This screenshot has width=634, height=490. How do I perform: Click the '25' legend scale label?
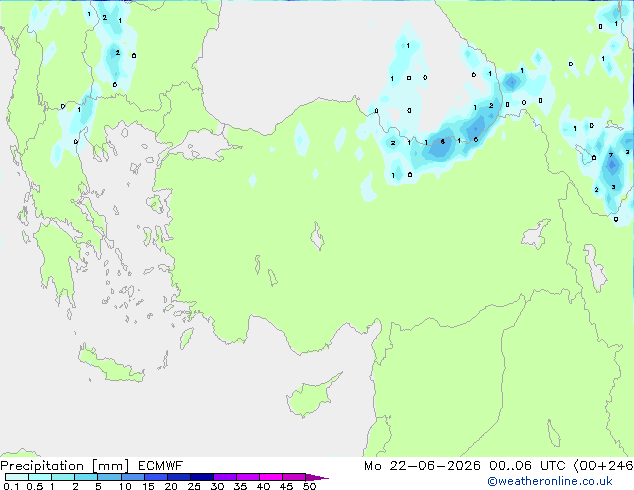(194, 486)
